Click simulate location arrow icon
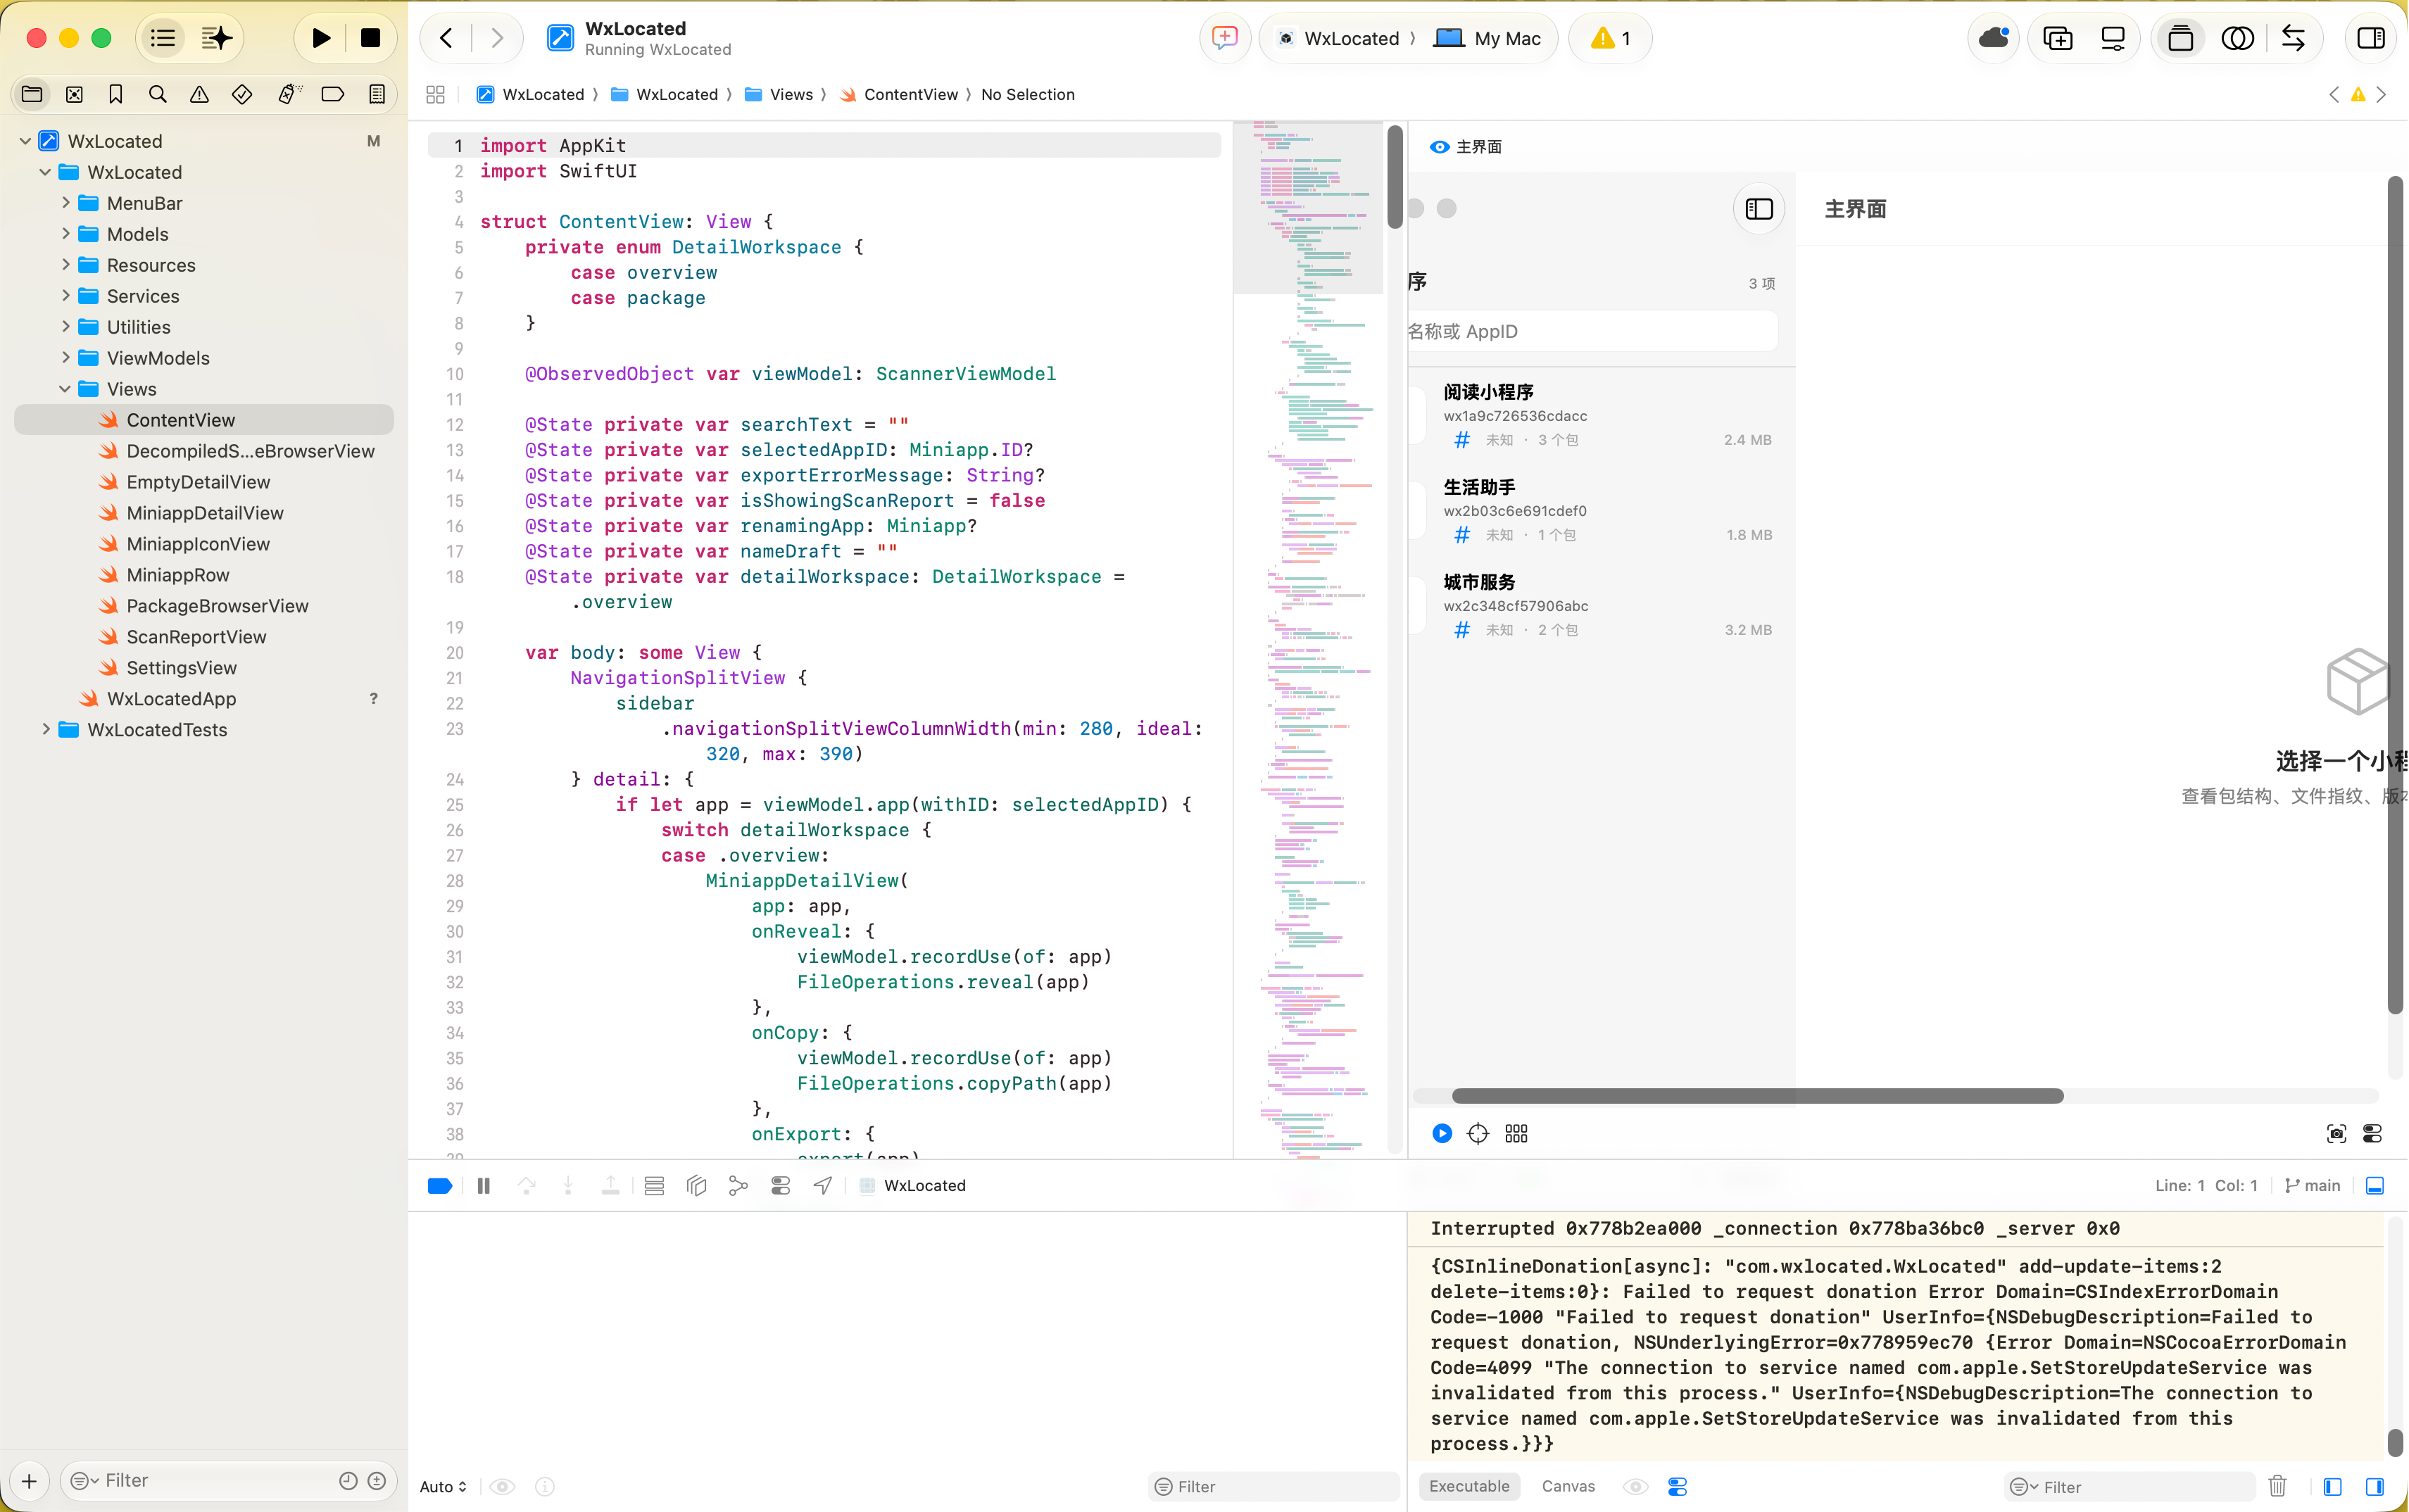 coord(823,1186)
